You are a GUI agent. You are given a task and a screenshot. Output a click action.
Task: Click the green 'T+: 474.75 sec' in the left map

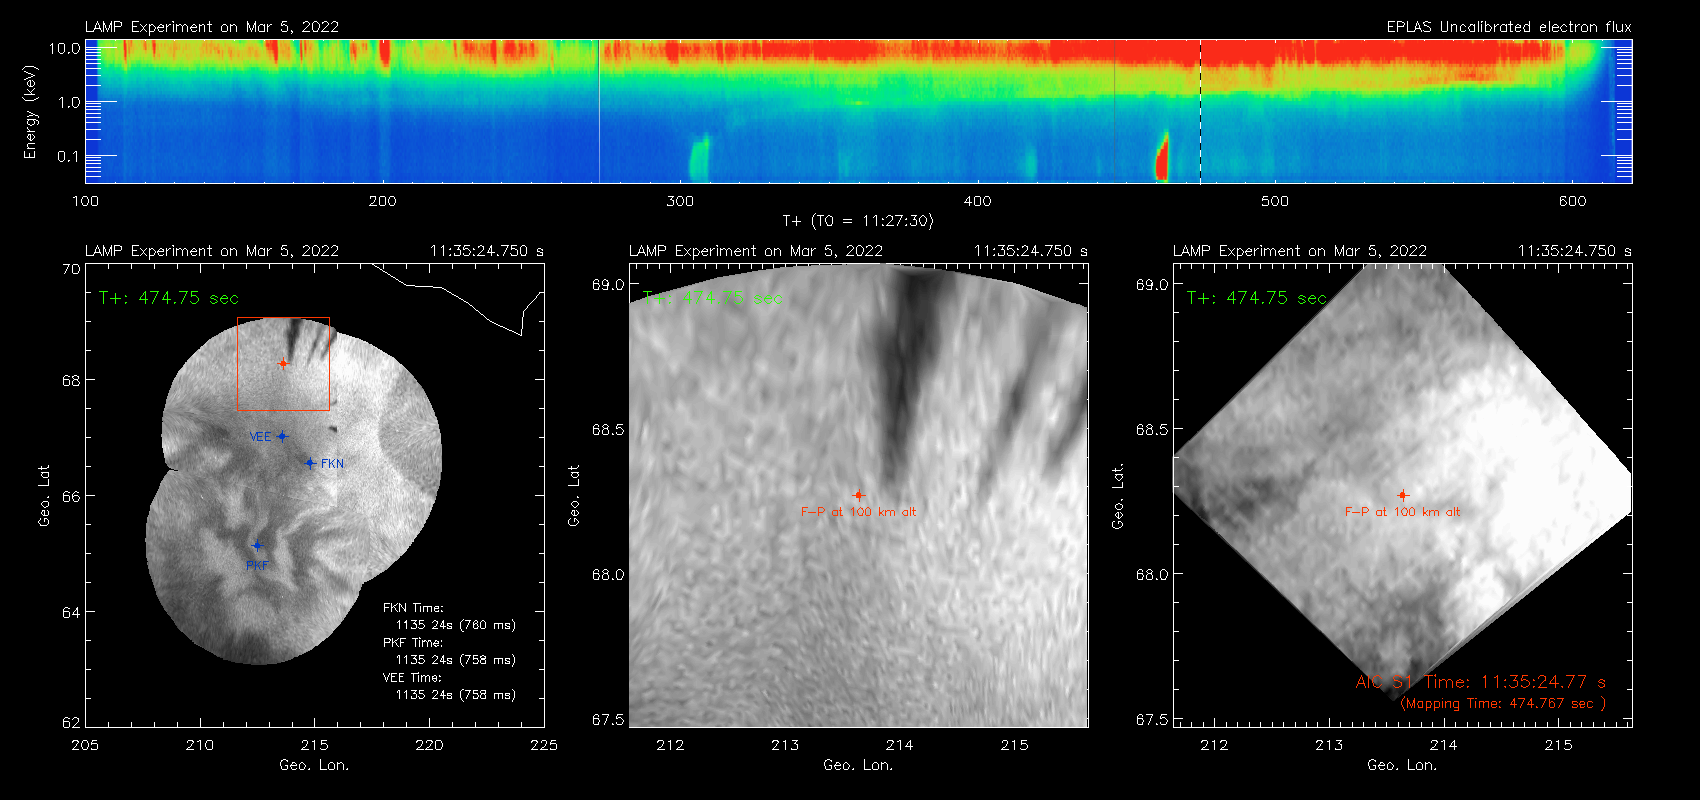[169, 298]
